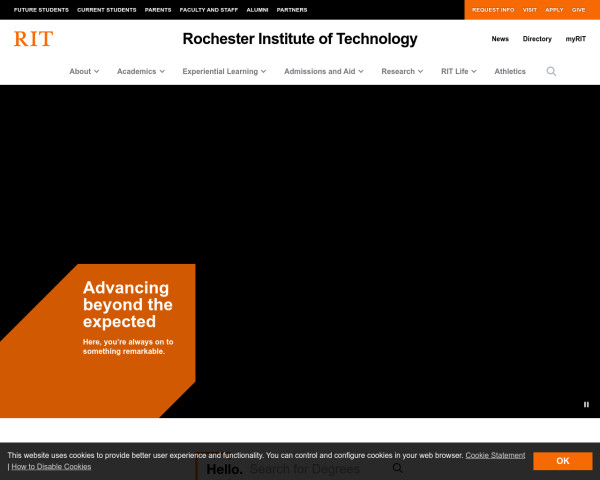Open the myRIT link
The image size is (600, 480).
(x=576, y=39)
